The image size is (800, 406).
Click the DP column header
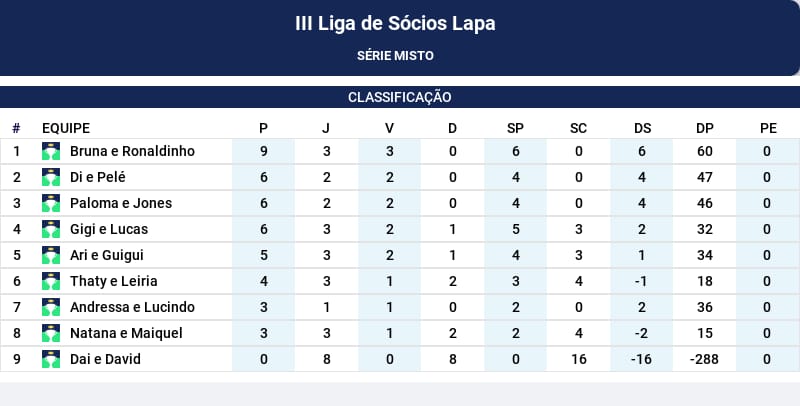705,128
